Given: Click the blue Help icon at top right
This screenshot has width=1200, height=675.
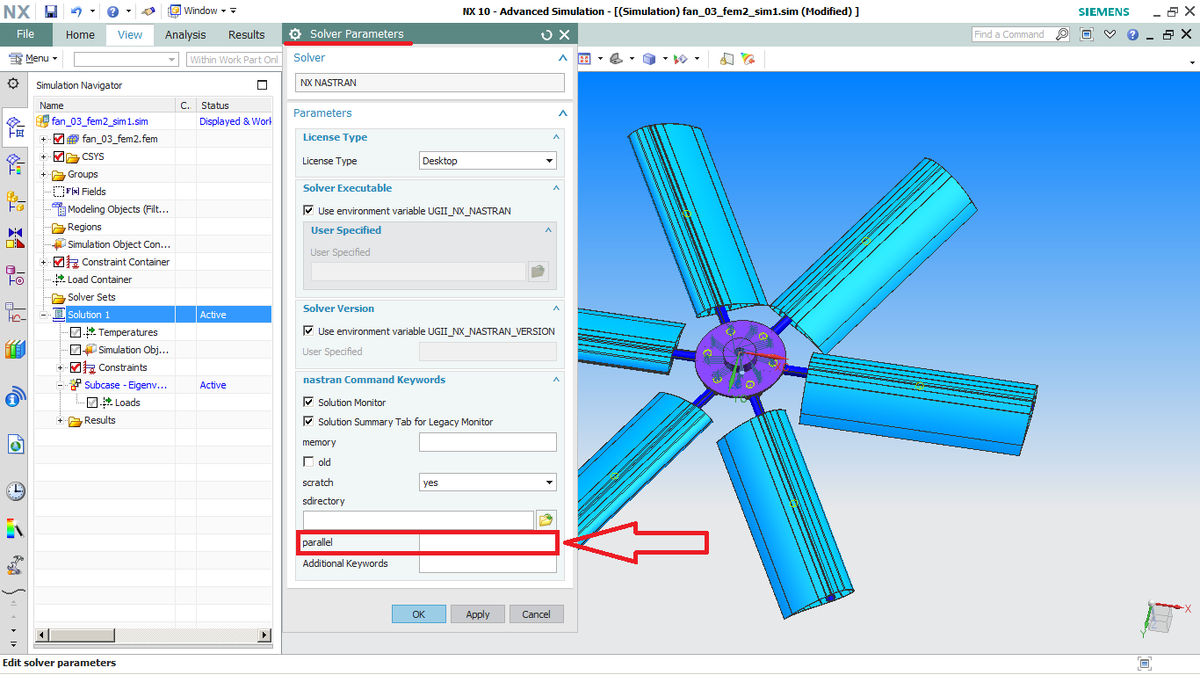Looking at the screenshot, I should tap(1133, 34).
